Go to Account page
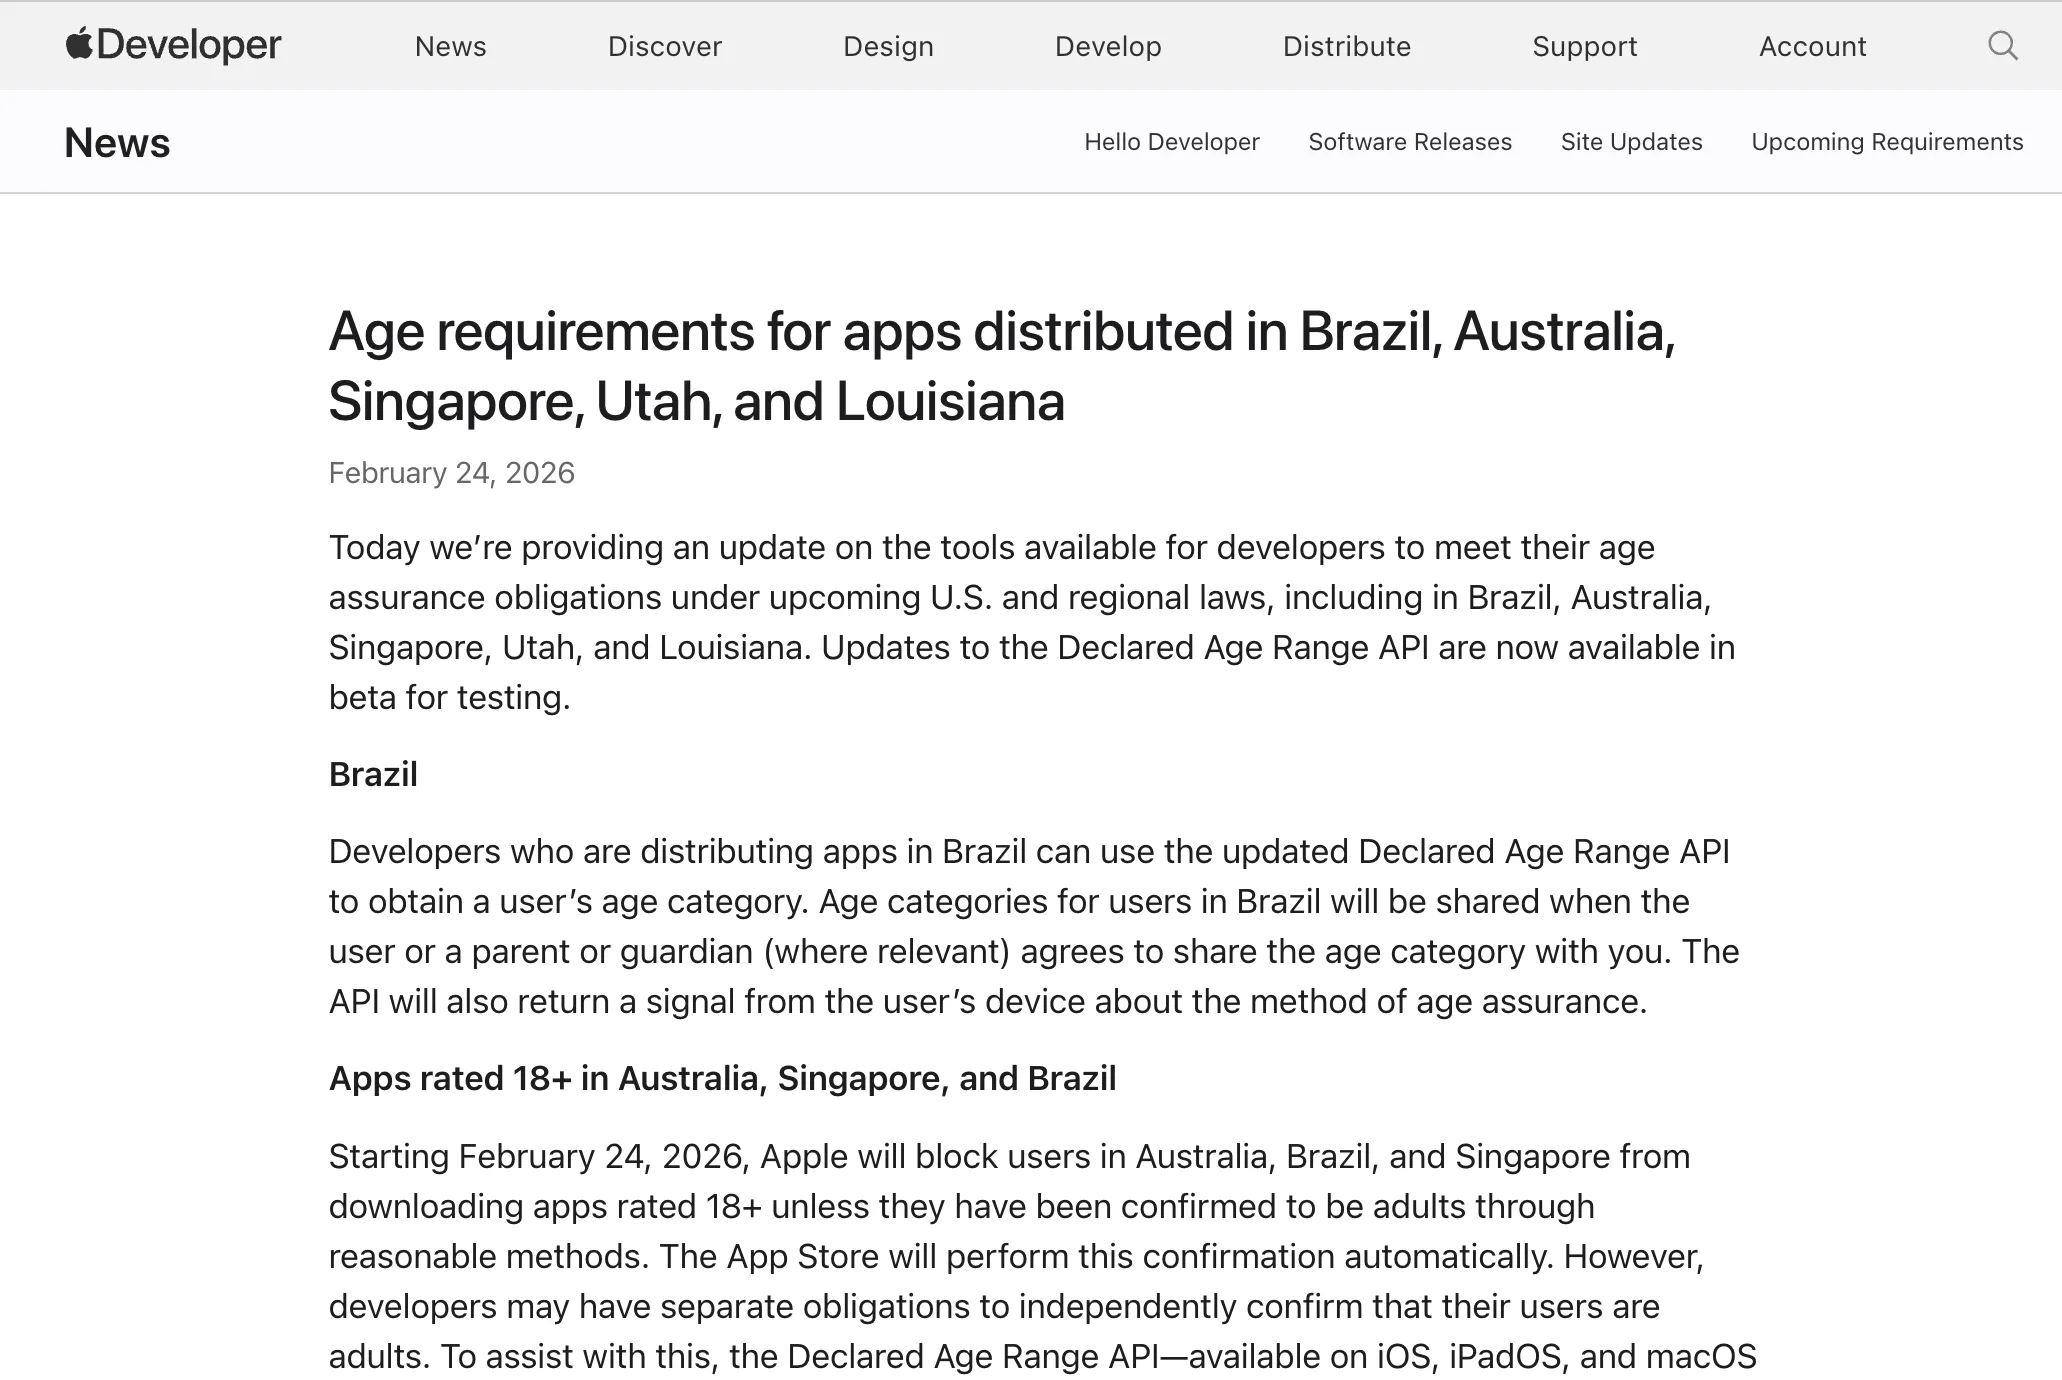This screenshot has width=2062, height=1380. pyautogui.click(x=1812, y=47)
